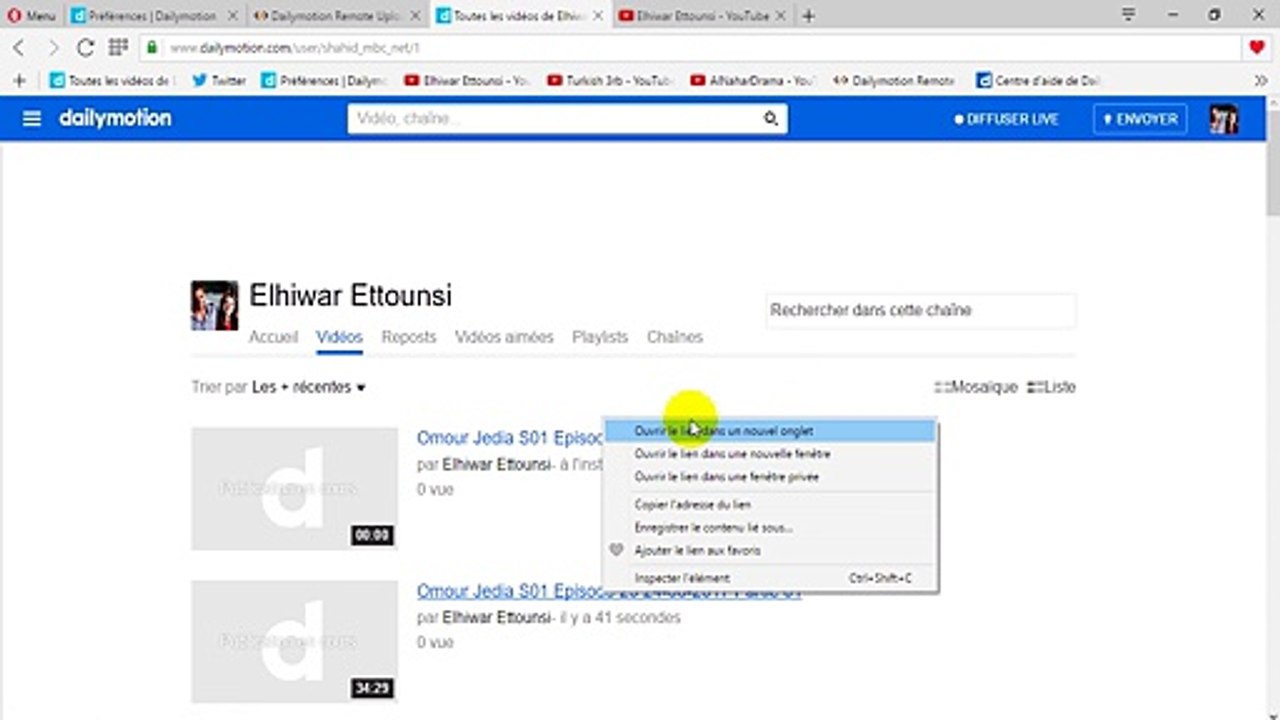Click the magnifier search icon
This screenshot has width=1280, height=720.
771,119
